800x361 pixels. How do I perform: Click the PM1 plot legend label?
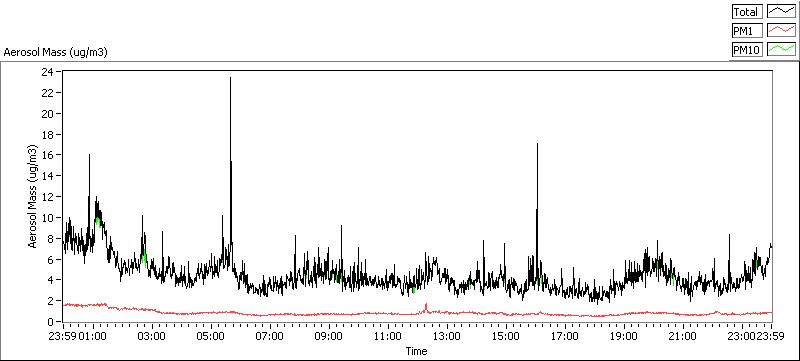[x=747, y=31]
